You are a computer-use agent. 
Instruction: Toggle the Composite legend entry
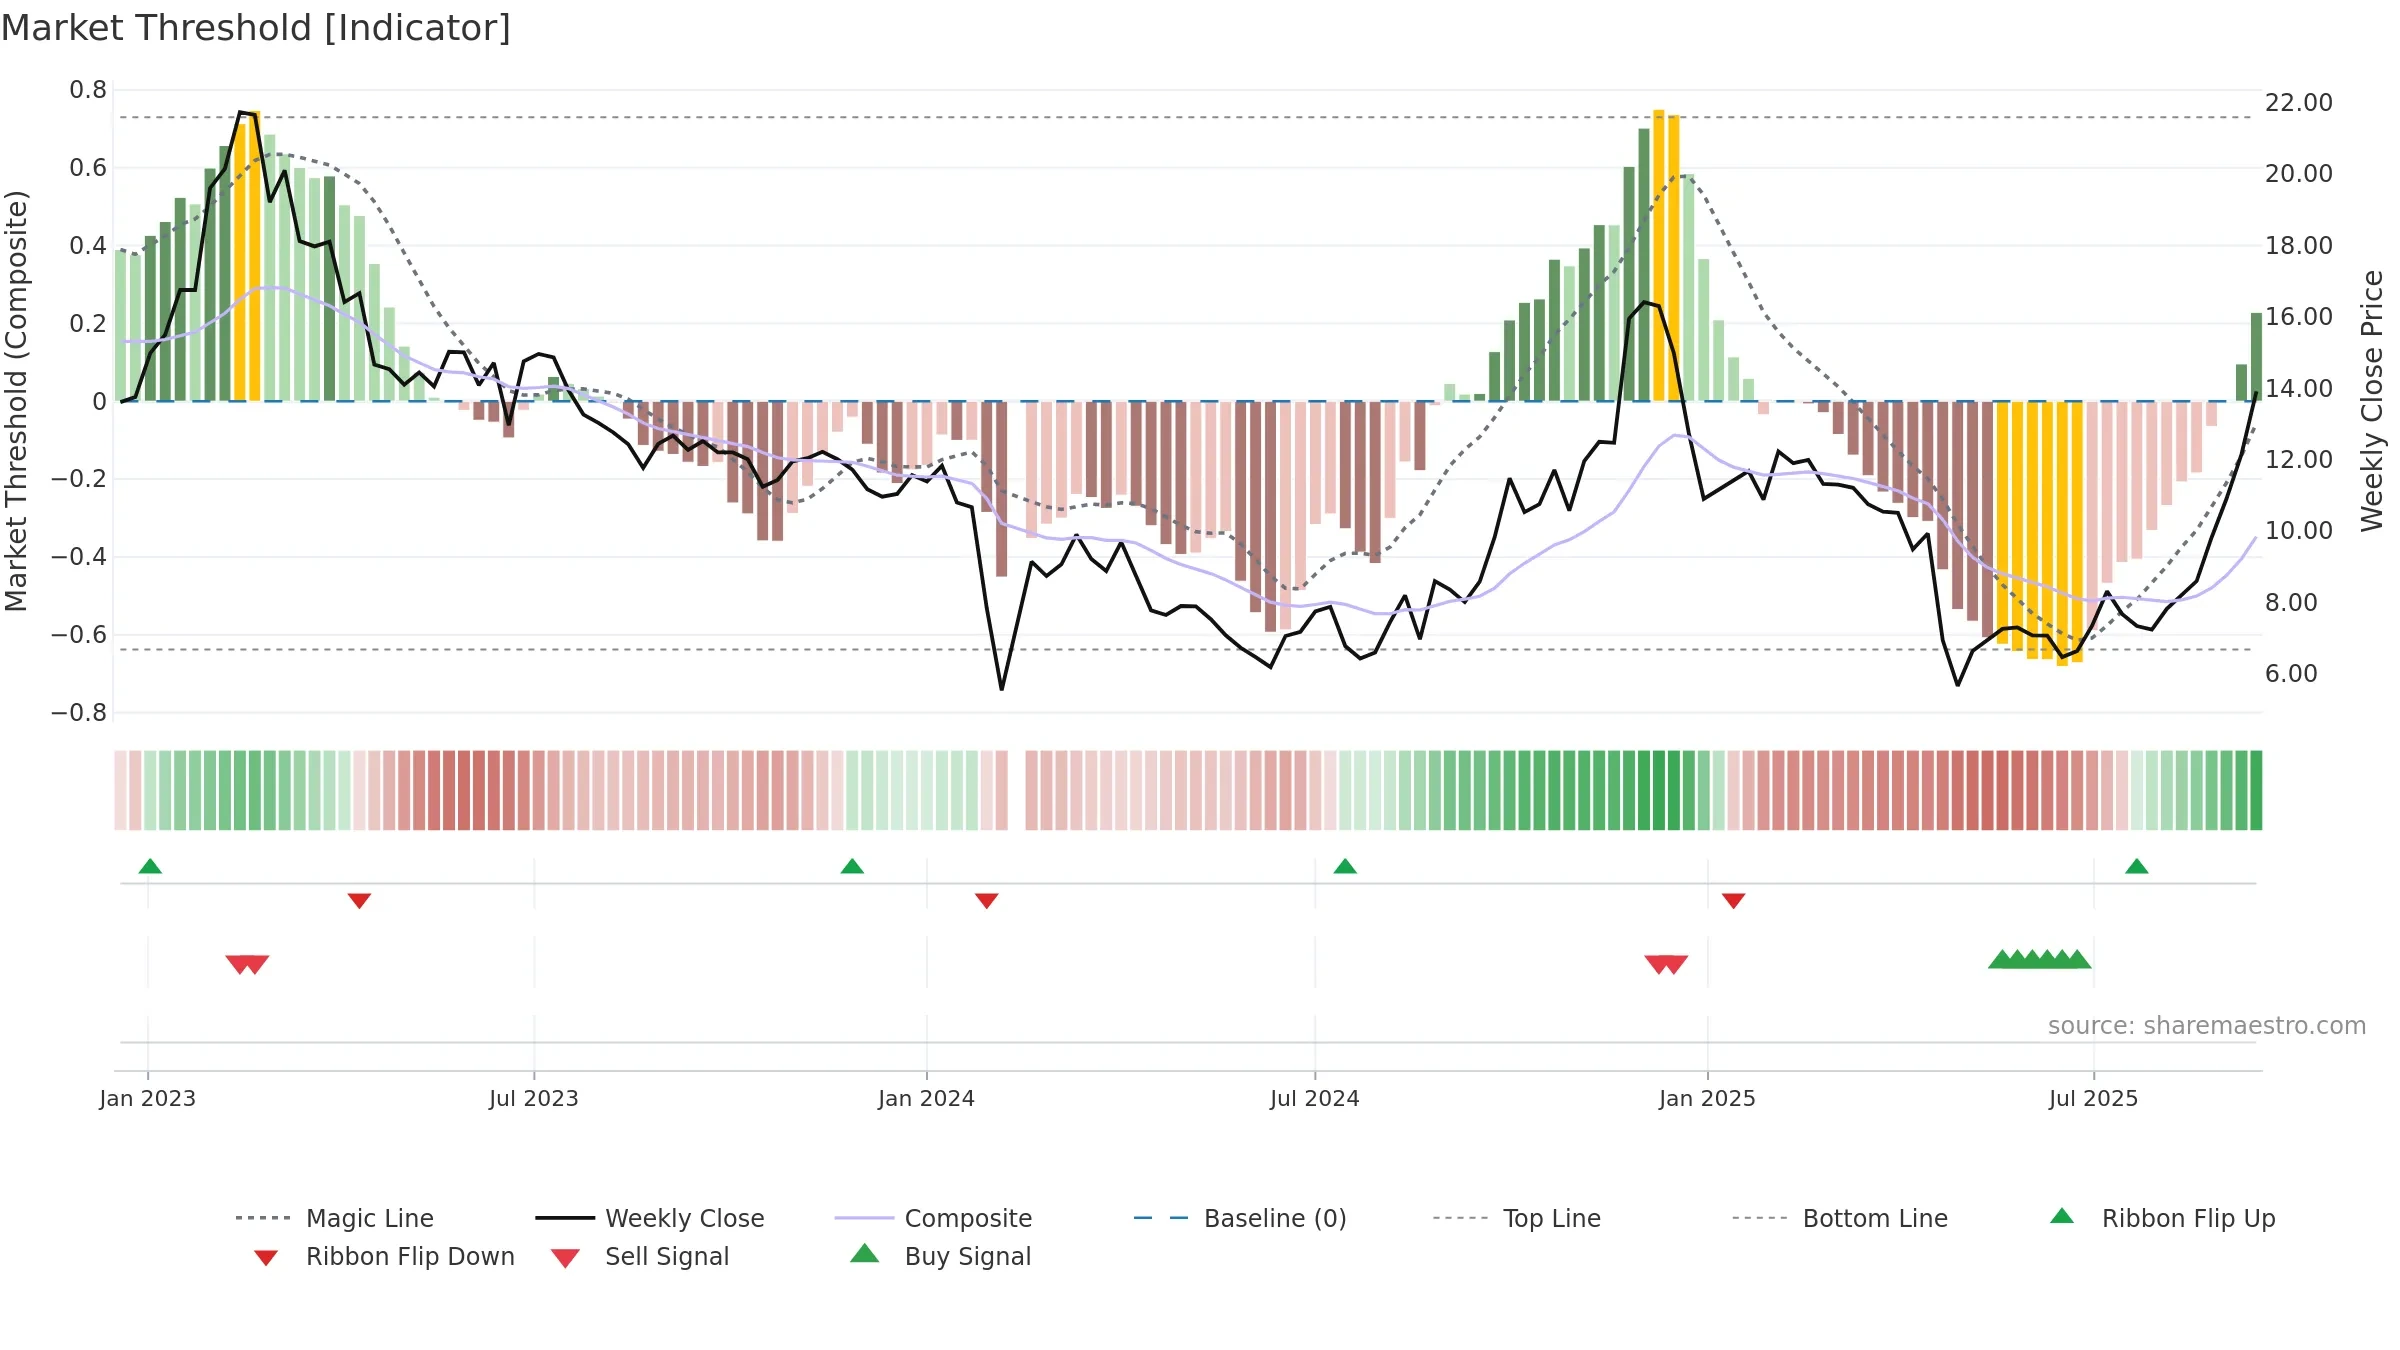click(x=933, y=1218)
